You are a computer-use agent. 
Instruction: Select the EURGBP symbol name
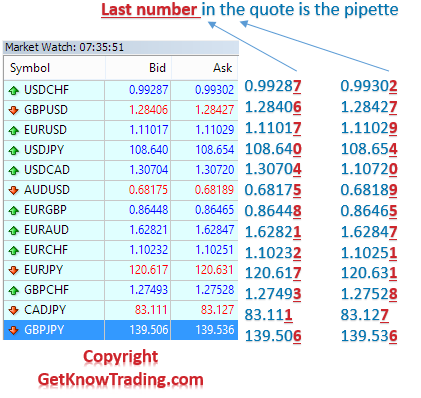pos(45,210)
